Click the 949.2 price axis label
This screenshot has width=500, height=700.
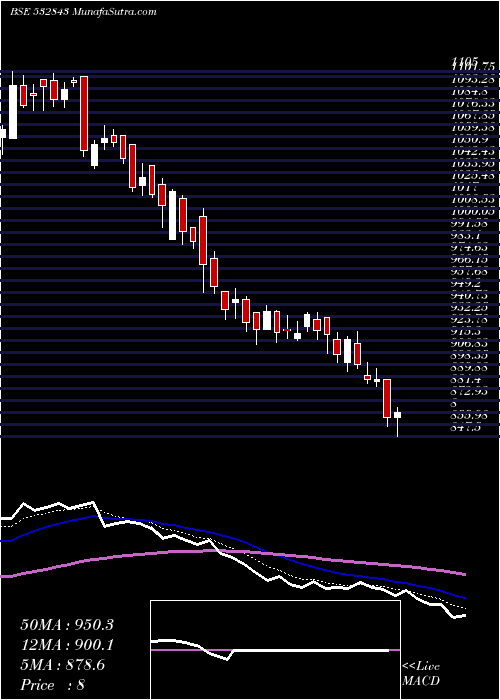[467, 283]
